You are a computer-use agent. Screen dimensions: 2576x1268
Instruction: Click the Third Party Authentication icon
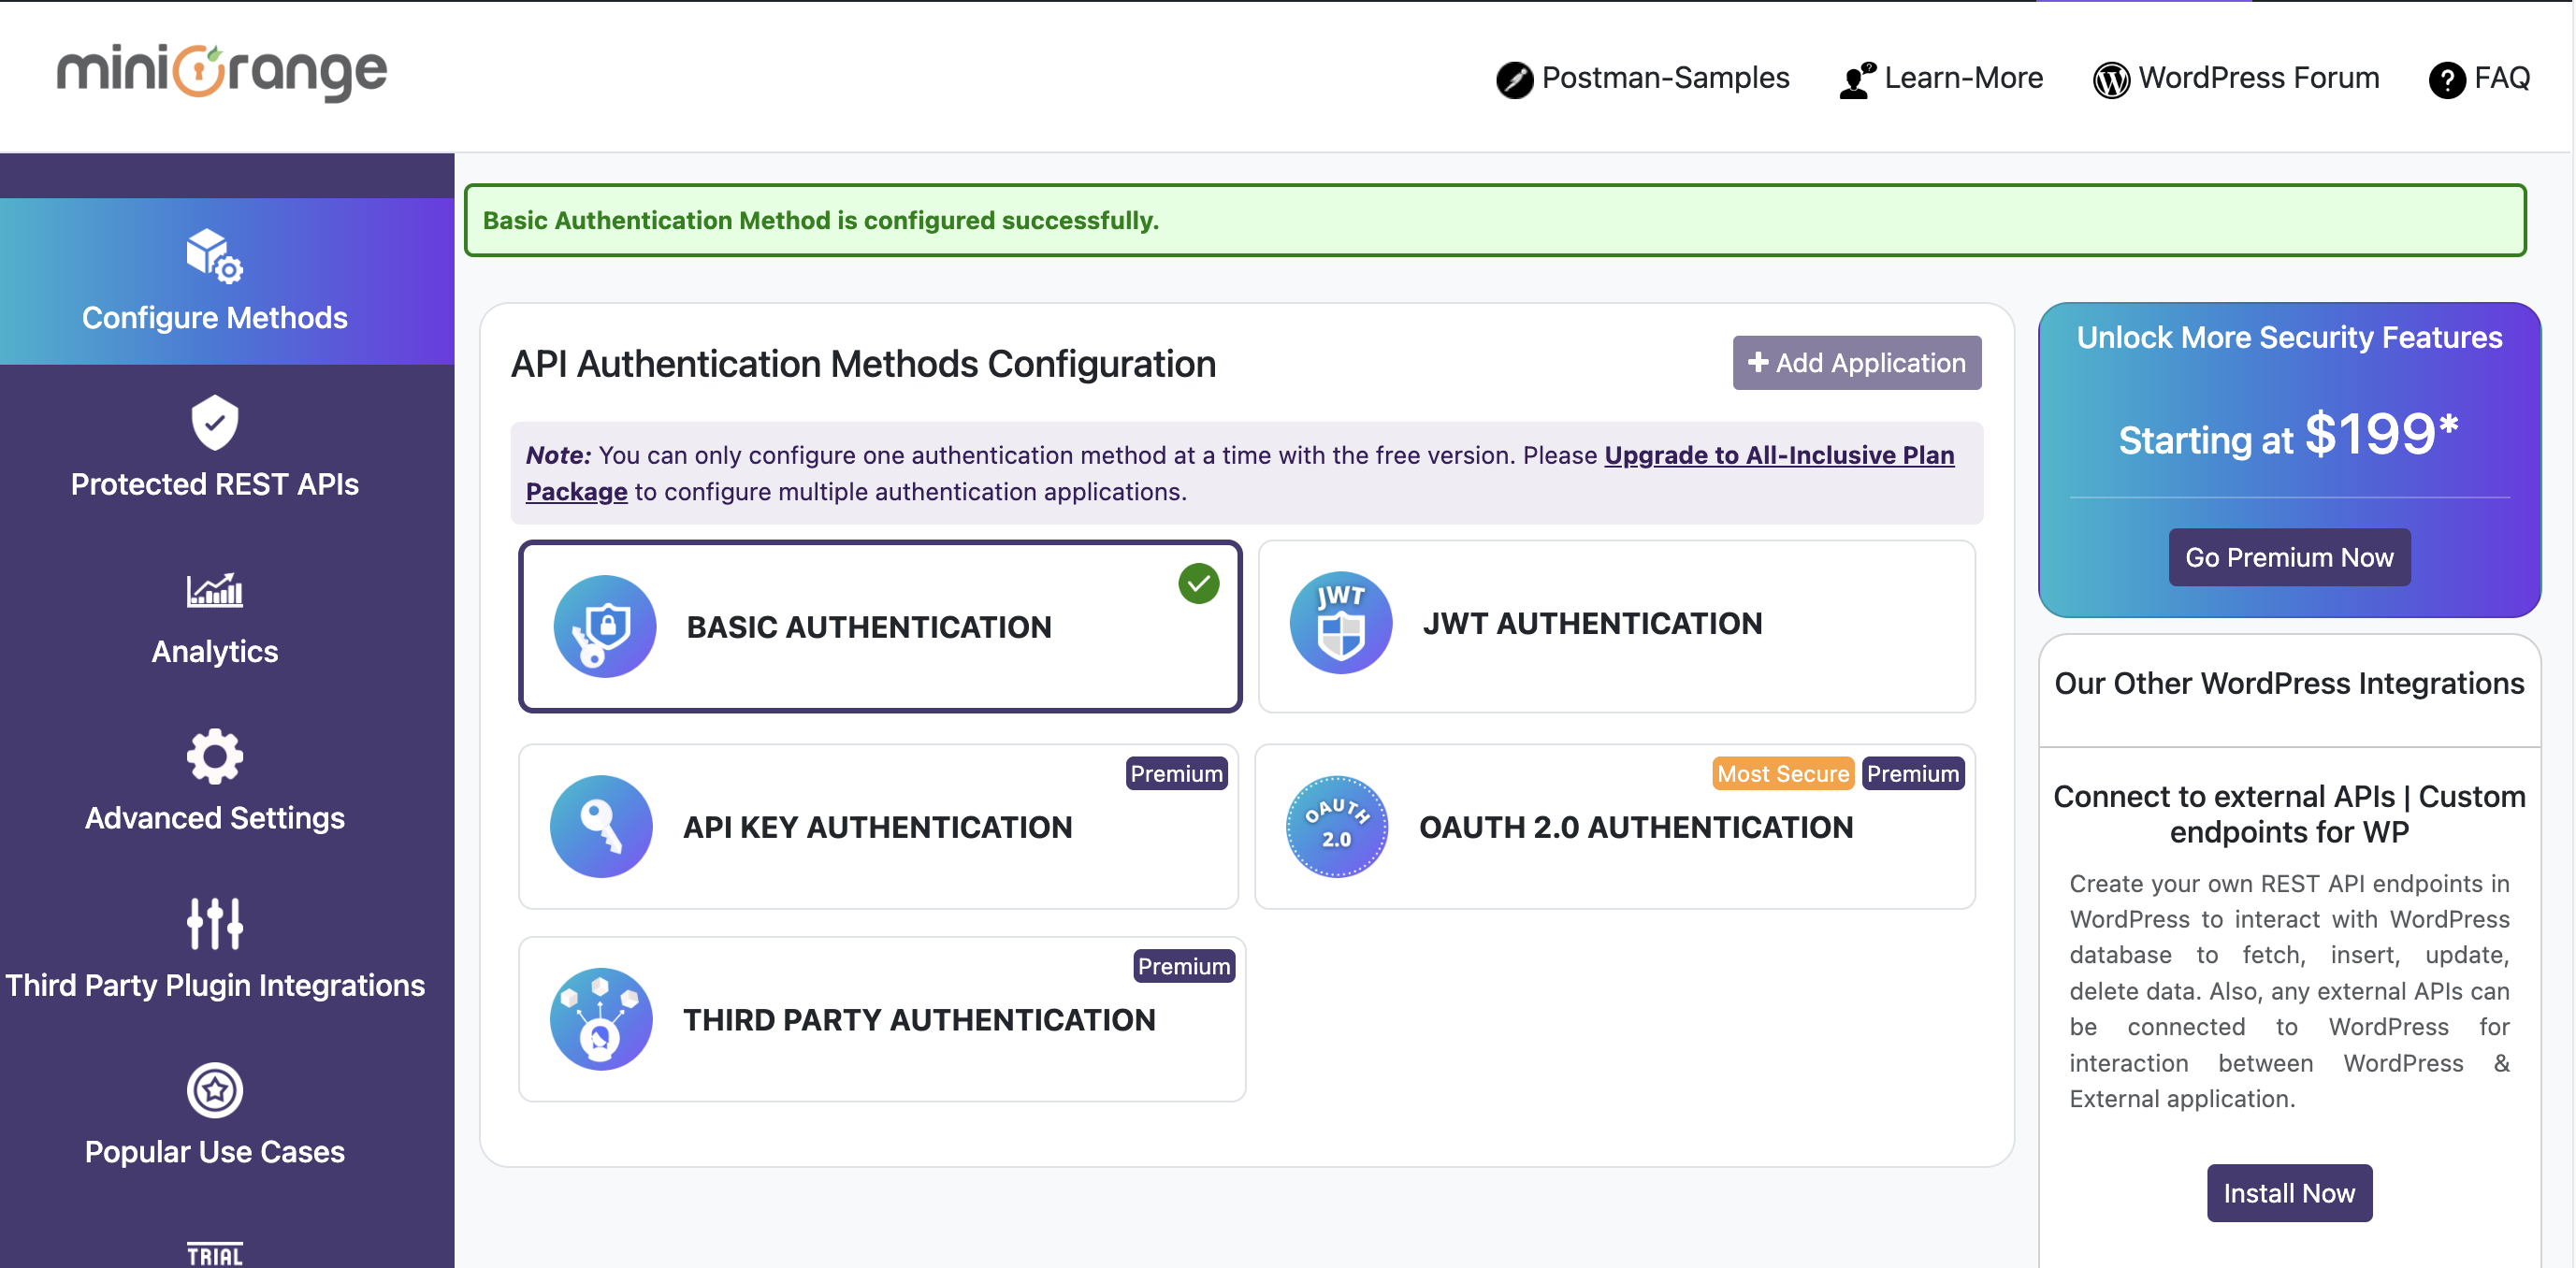pos(601,1019)
